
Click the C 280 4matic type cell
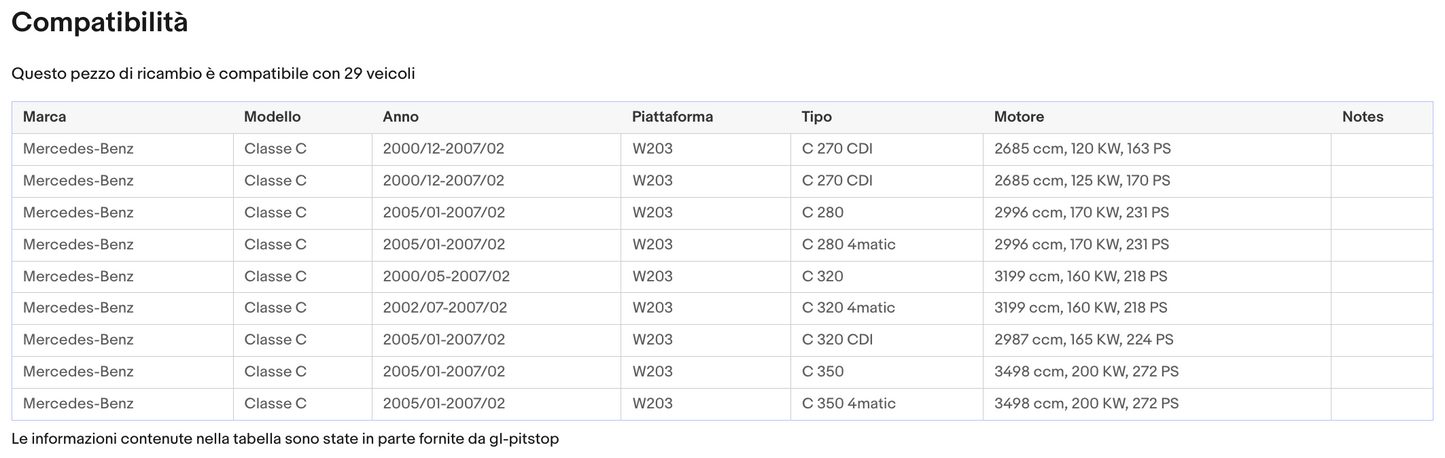[x=848, y=244]
